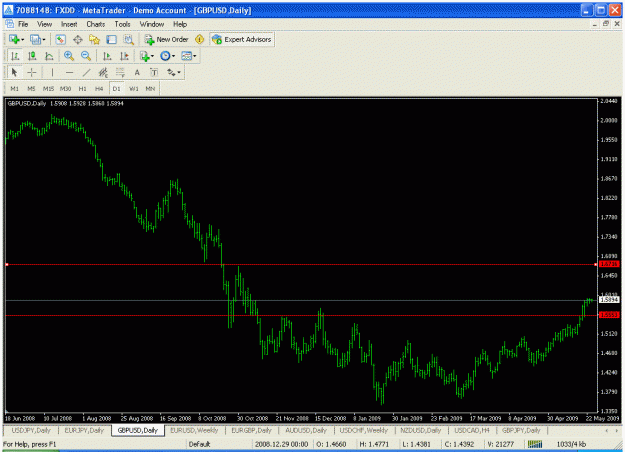The width and height of the screenshot is (625, 452).
Task: Click the MetaTrader document icon beside File
Action: [9, 24]
